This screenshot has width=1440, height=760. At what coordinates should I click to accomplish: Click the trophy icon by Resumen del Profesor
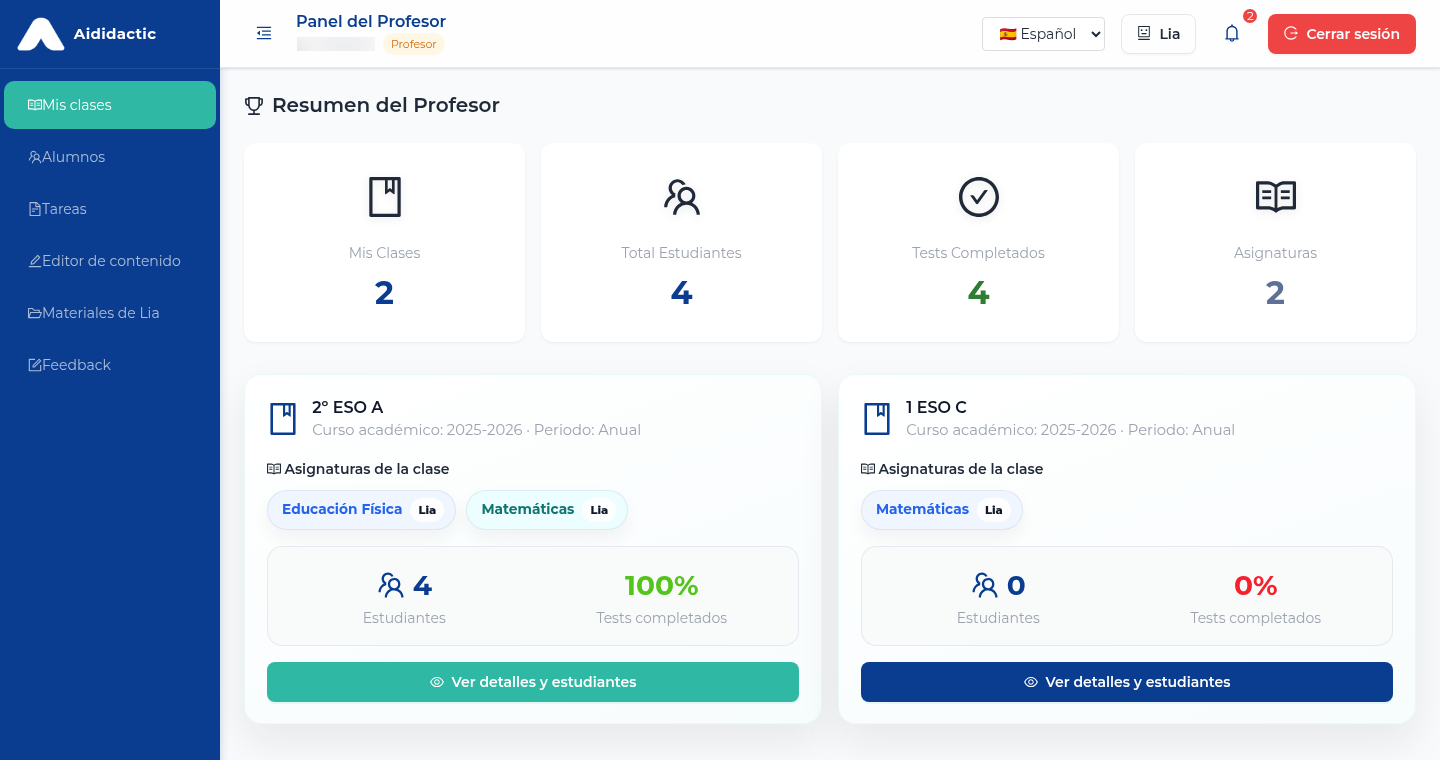click(254, 105)
